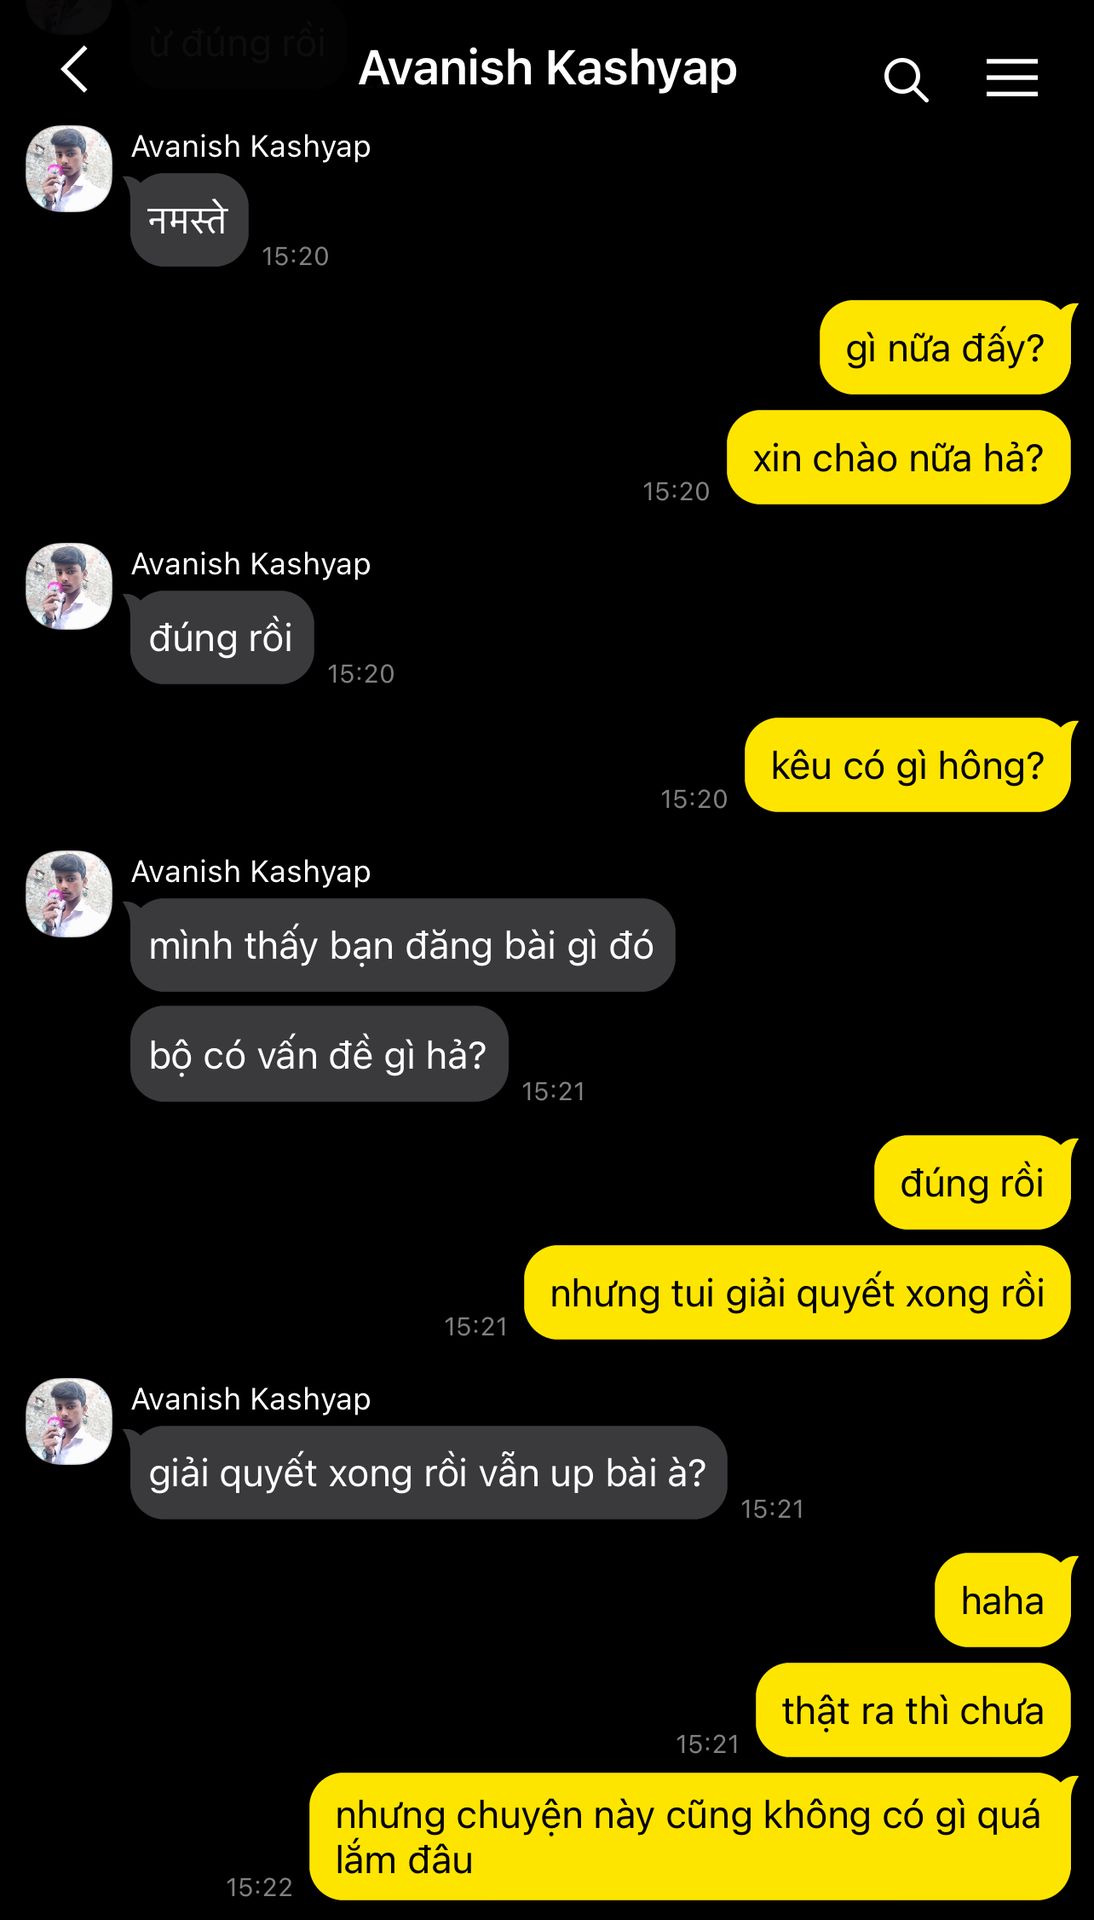Select the "xin chào nữa hả?" bubble
Image resolution: width=1094 pixels, height=1920 pixels.
coord(898,458)
